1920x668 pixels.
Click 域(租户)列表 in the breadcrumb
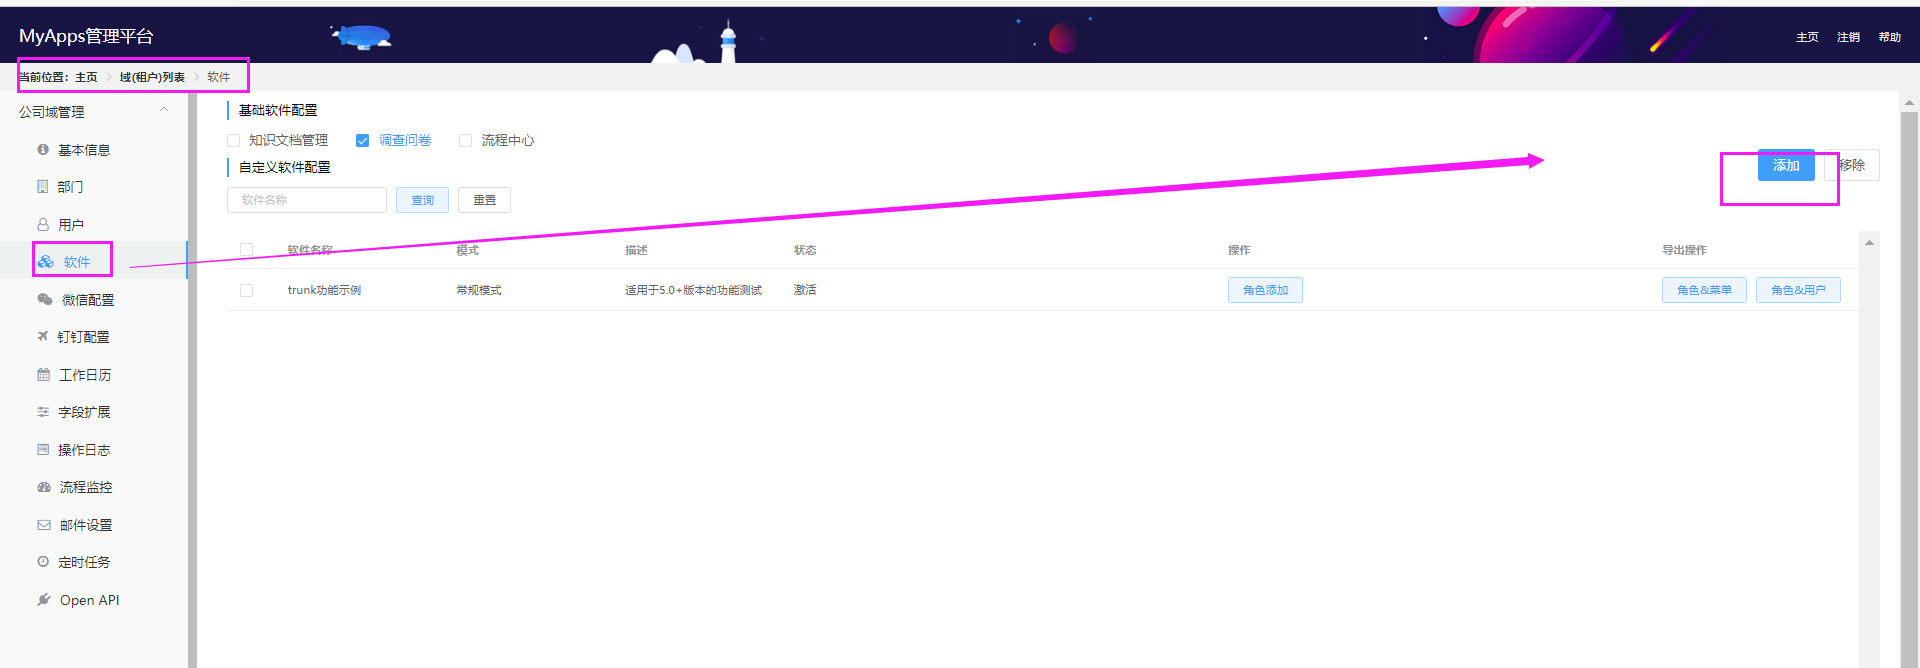pos(152,77)
